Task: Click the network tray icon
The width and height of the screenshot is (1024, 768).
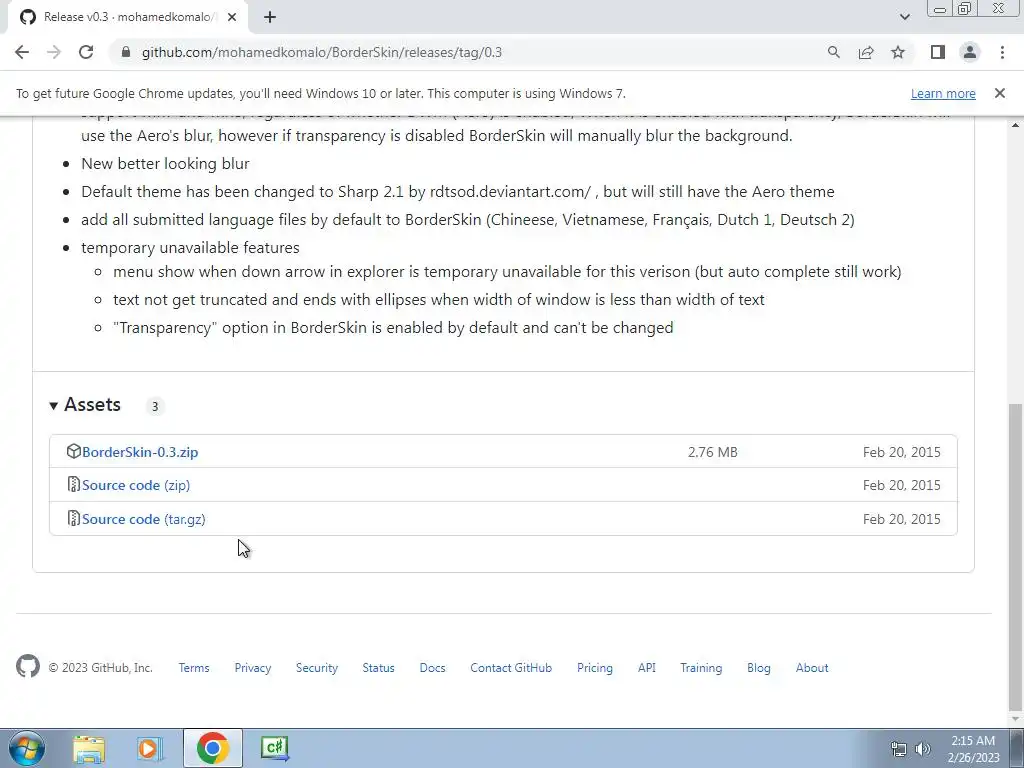Action: point(899,749)
